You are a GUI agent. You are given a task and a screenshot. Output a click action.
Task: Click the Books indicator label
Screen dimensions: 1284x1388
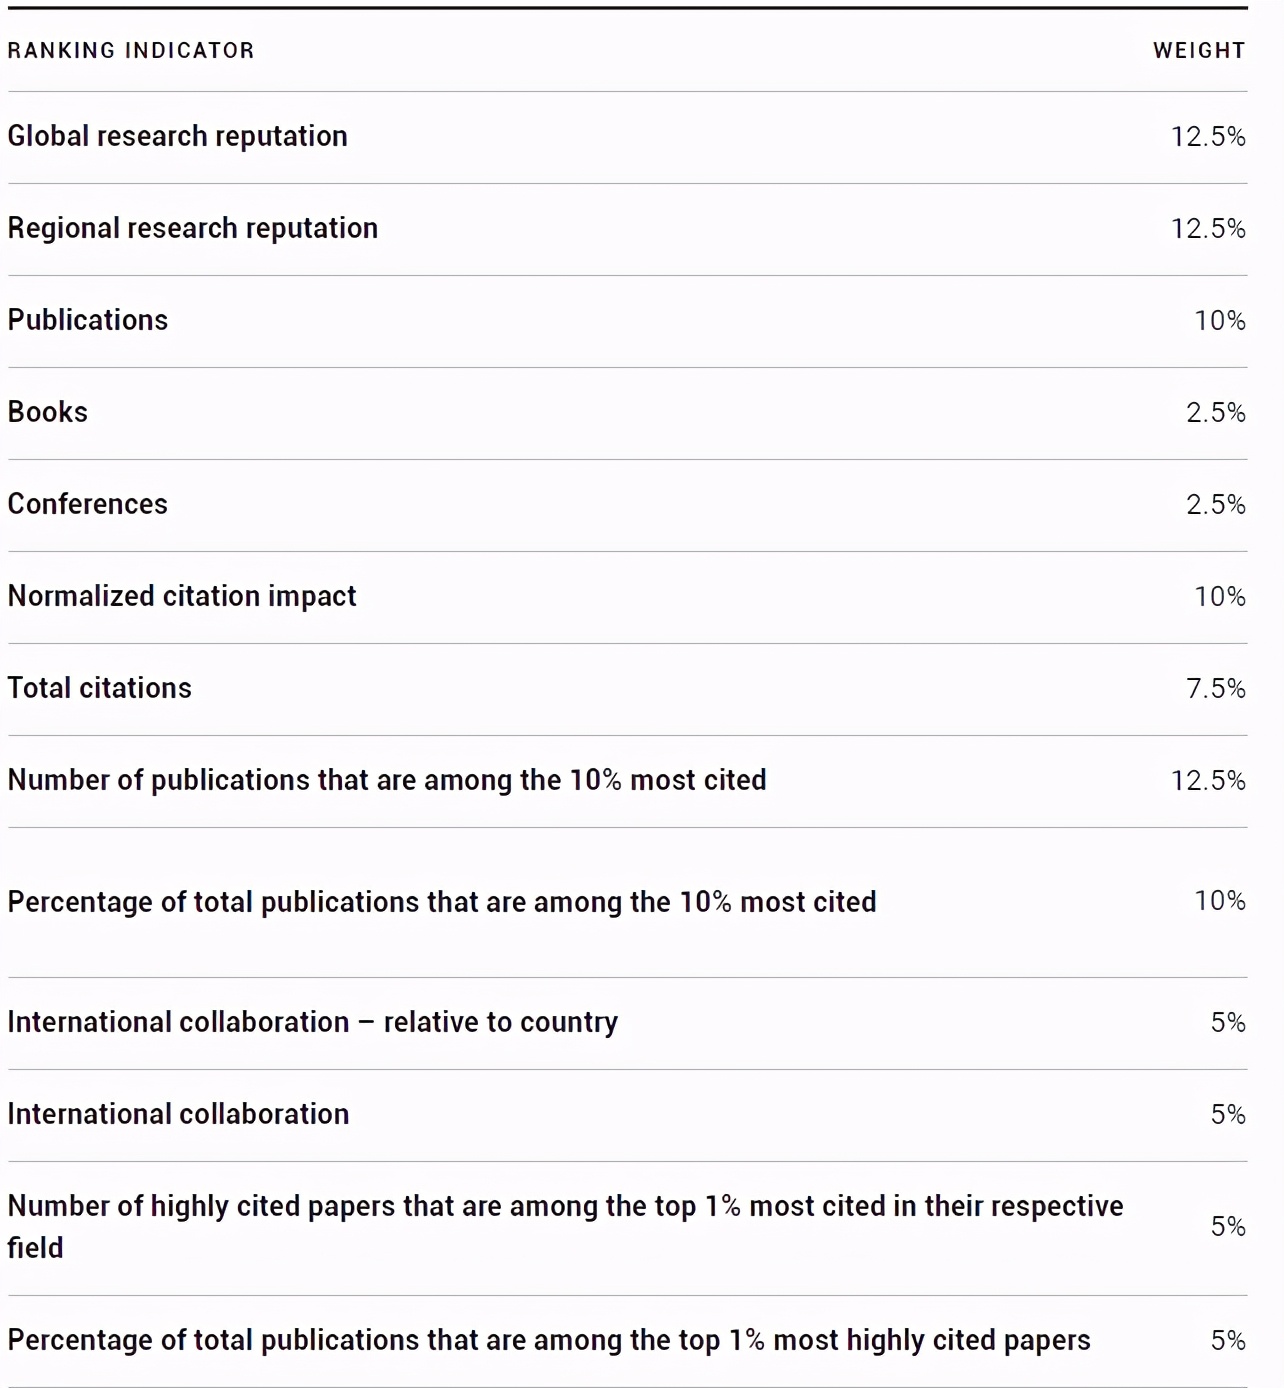click(x=48, y=412)
